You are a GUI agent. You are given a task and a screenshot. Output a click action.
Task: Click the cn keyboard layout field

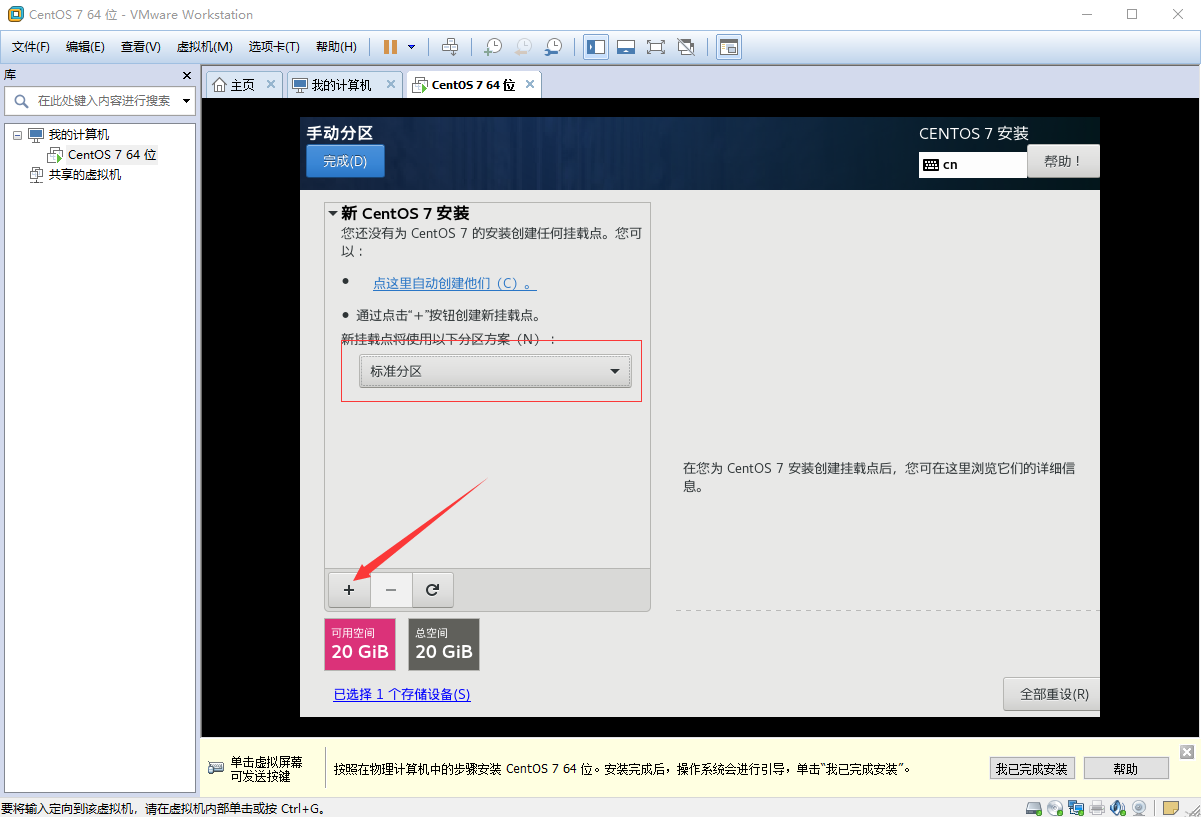(972, 164)
